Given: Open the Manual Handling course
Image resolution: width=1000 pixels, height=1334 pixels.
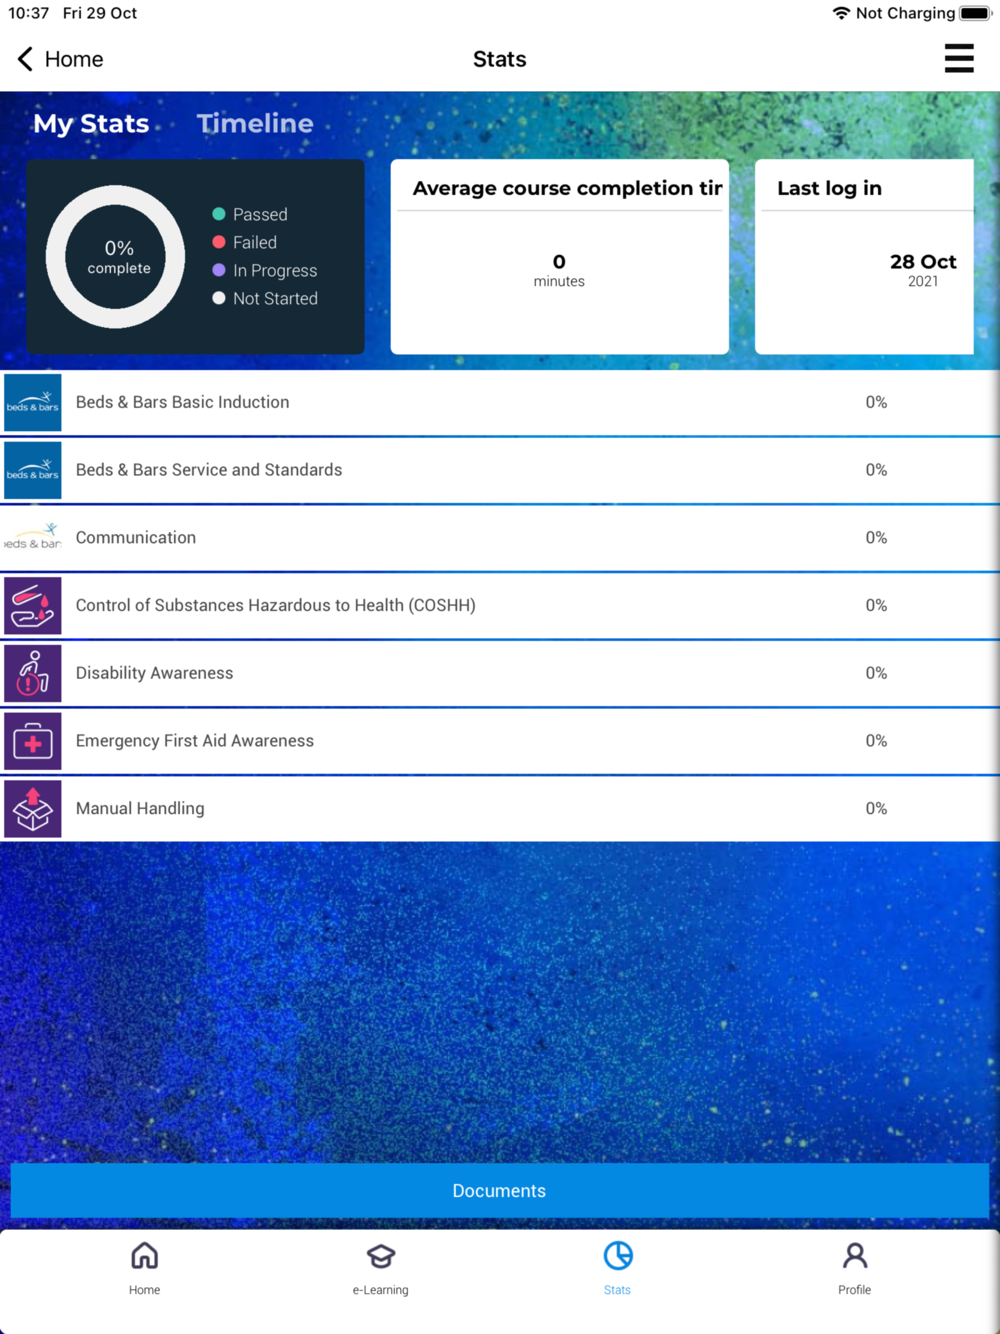Looking at the screenshot, I should (500, 809).
